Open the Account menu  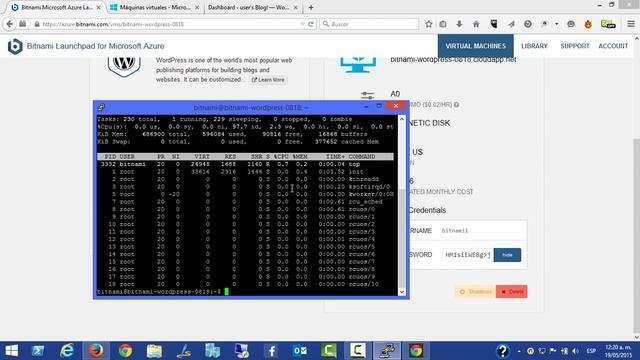pyautogui.click(x=613, y=46)
